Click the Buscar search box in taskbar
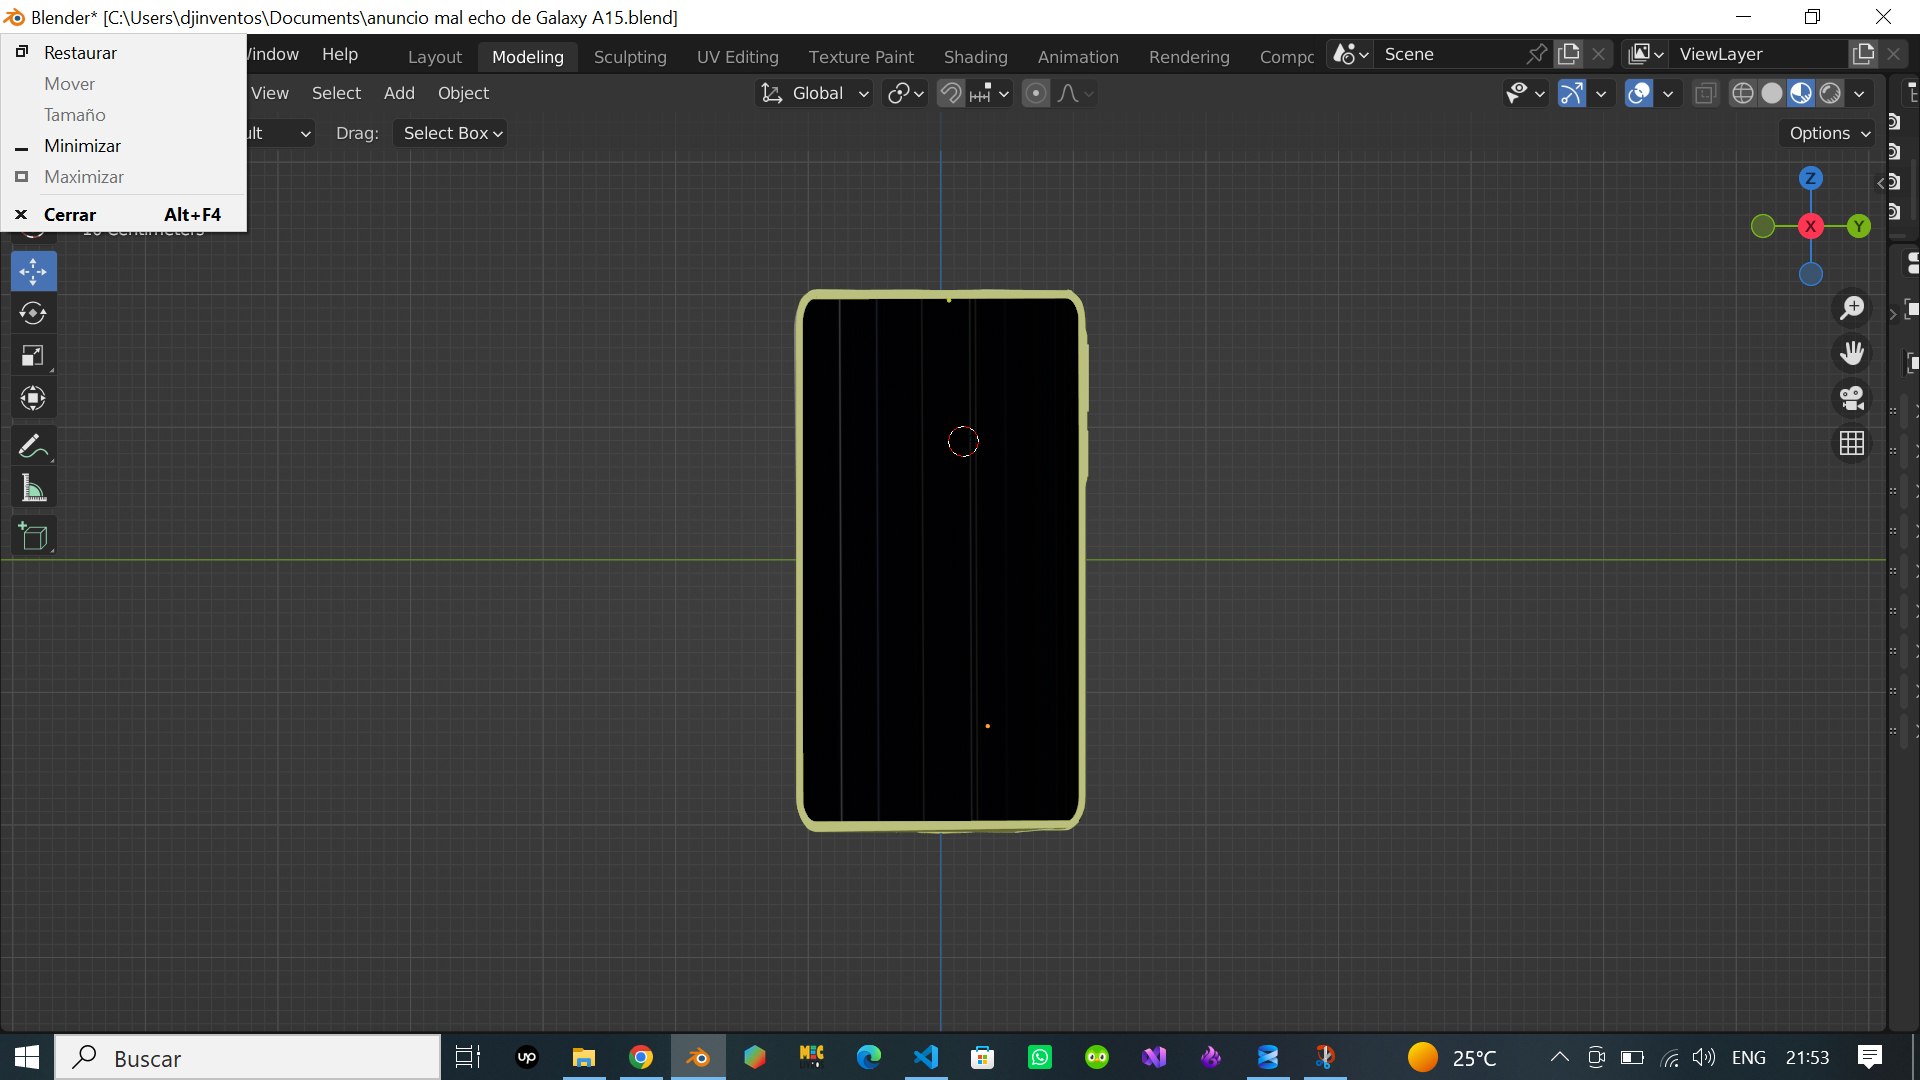1920x1080 pixels. [x=248, y=1057]
